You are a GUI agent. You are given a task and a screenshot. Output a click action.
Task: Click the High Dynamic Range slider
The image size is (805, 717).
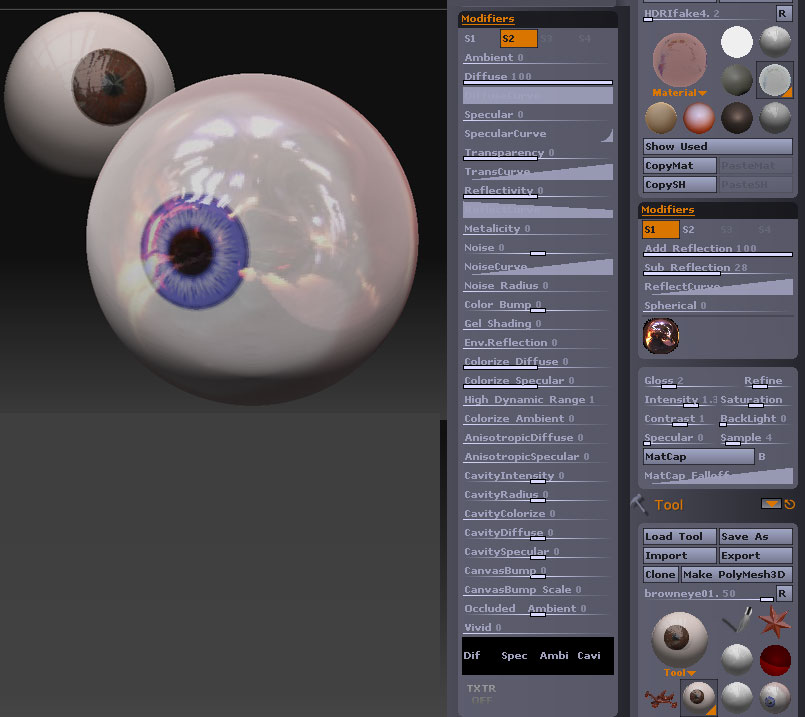tap(538, 399)
